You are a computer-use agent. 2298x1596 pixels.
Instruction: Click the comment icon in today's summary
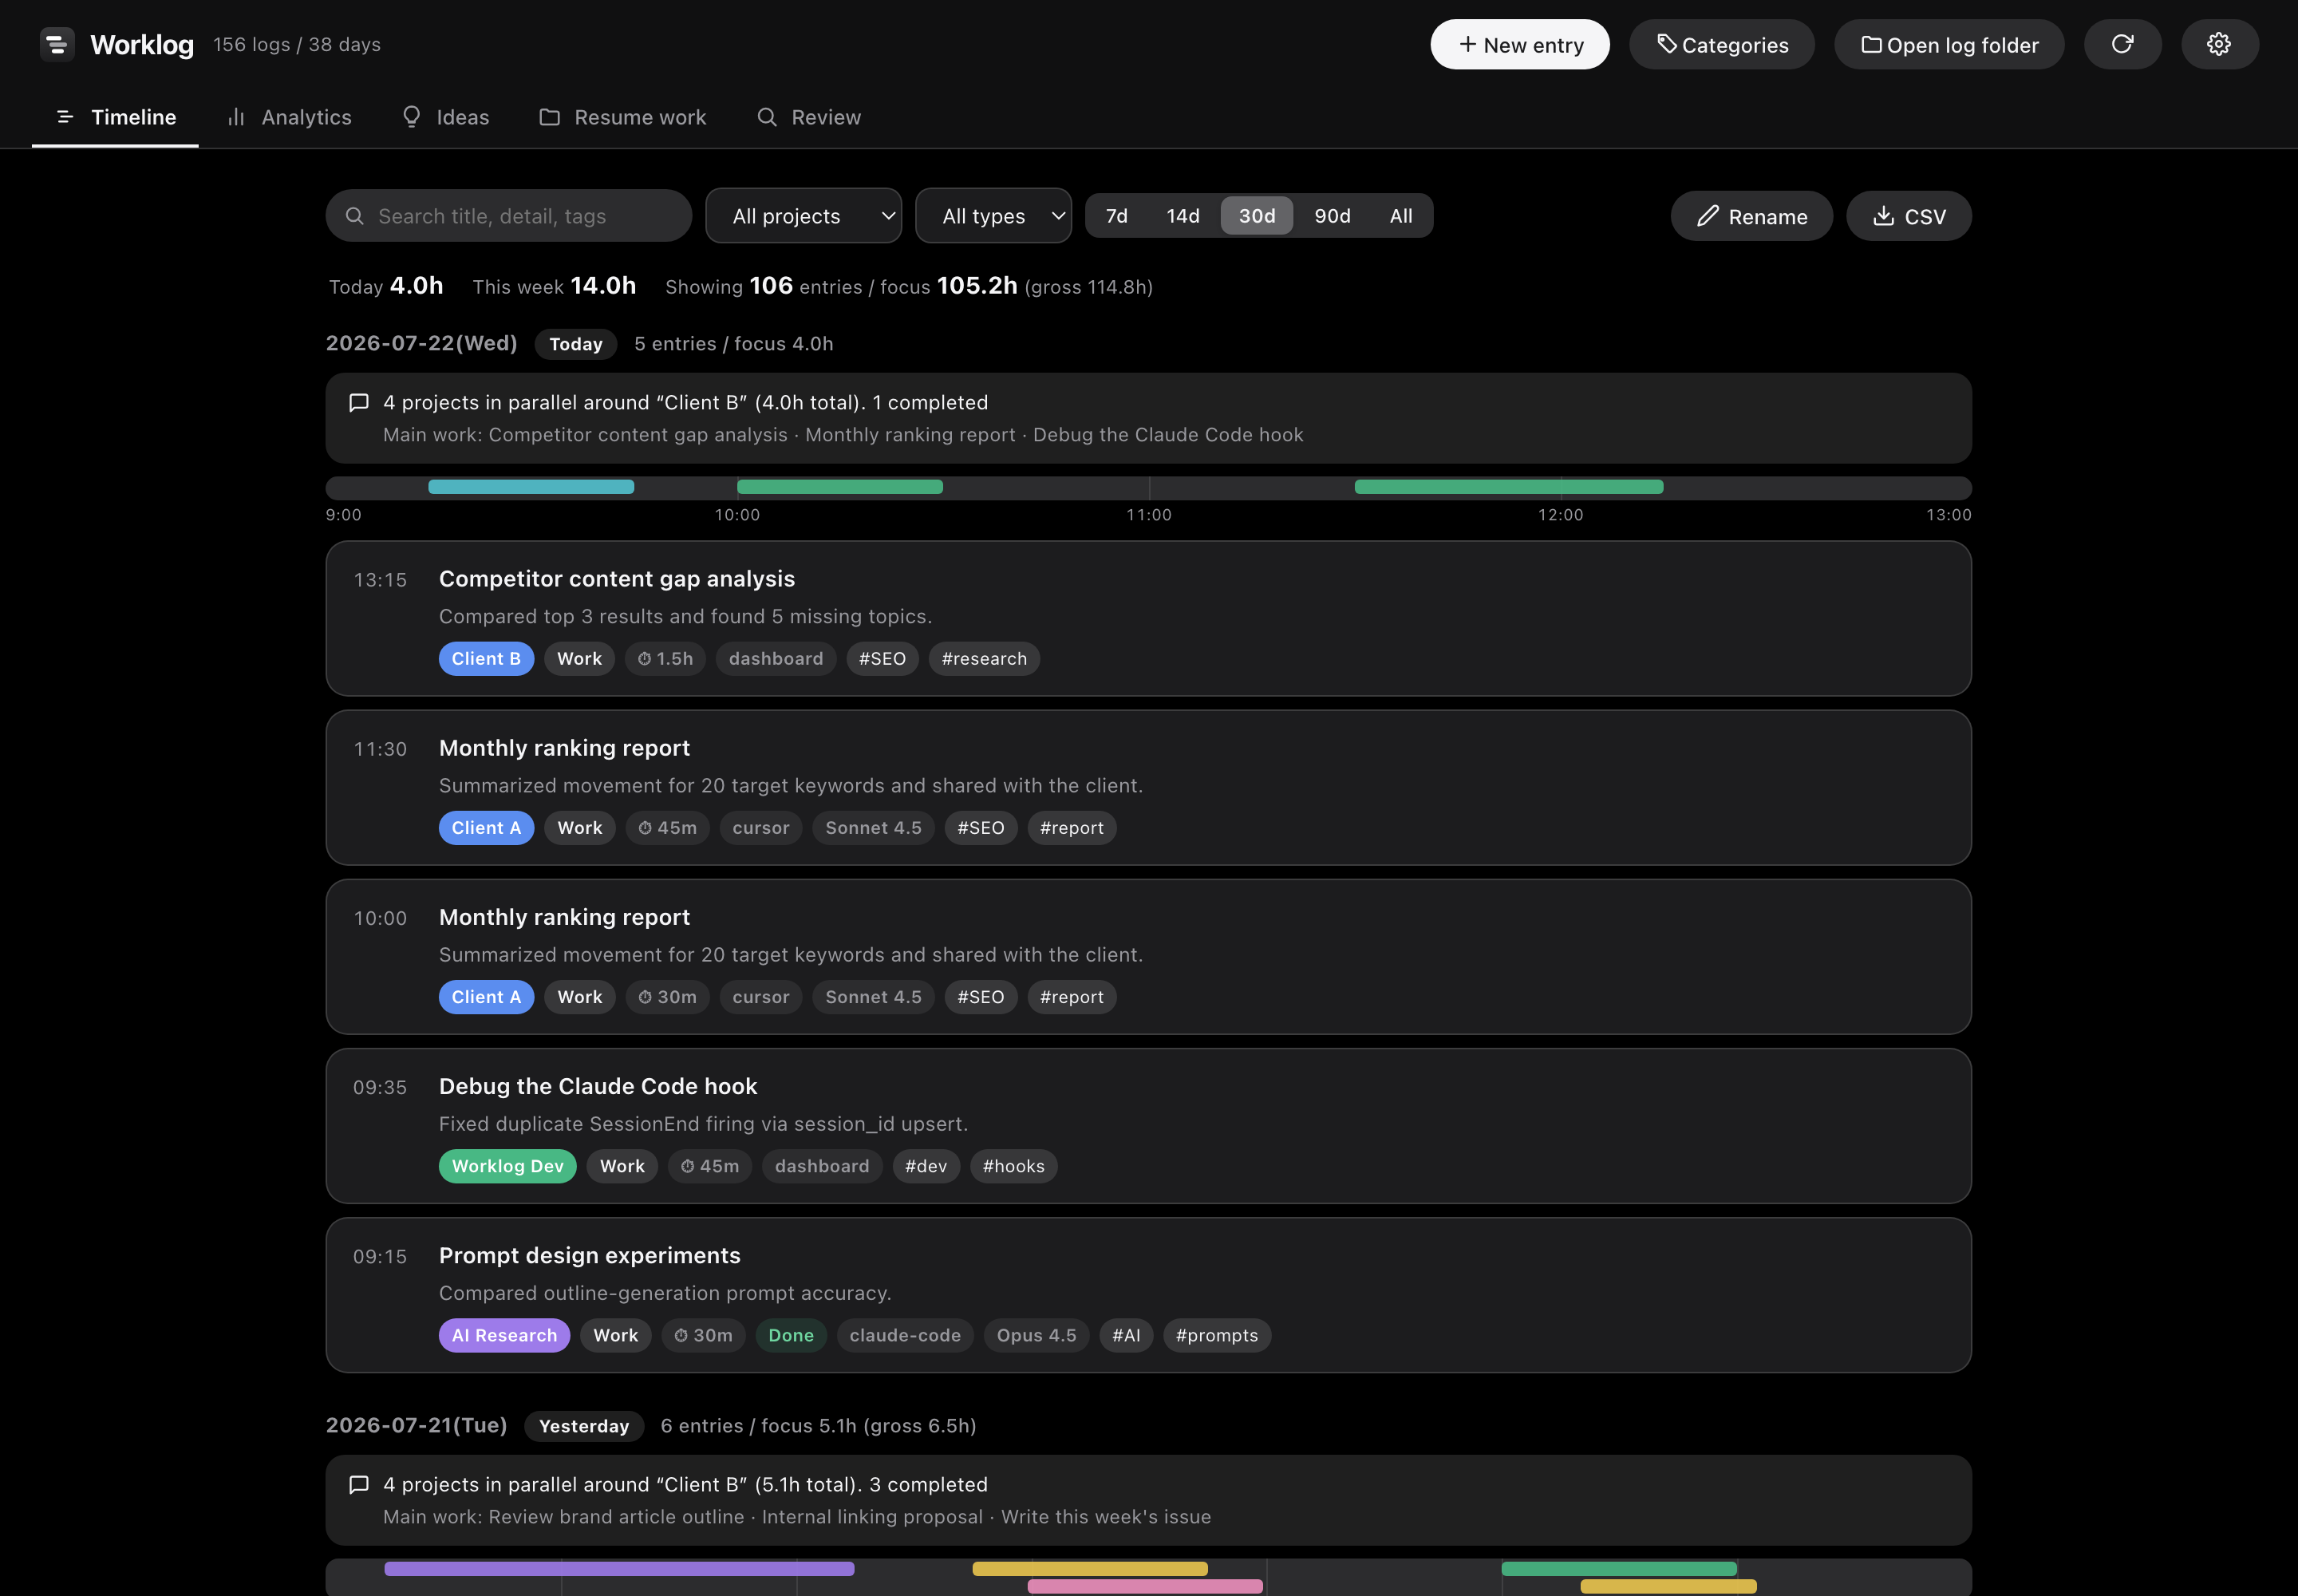[359, 402]
